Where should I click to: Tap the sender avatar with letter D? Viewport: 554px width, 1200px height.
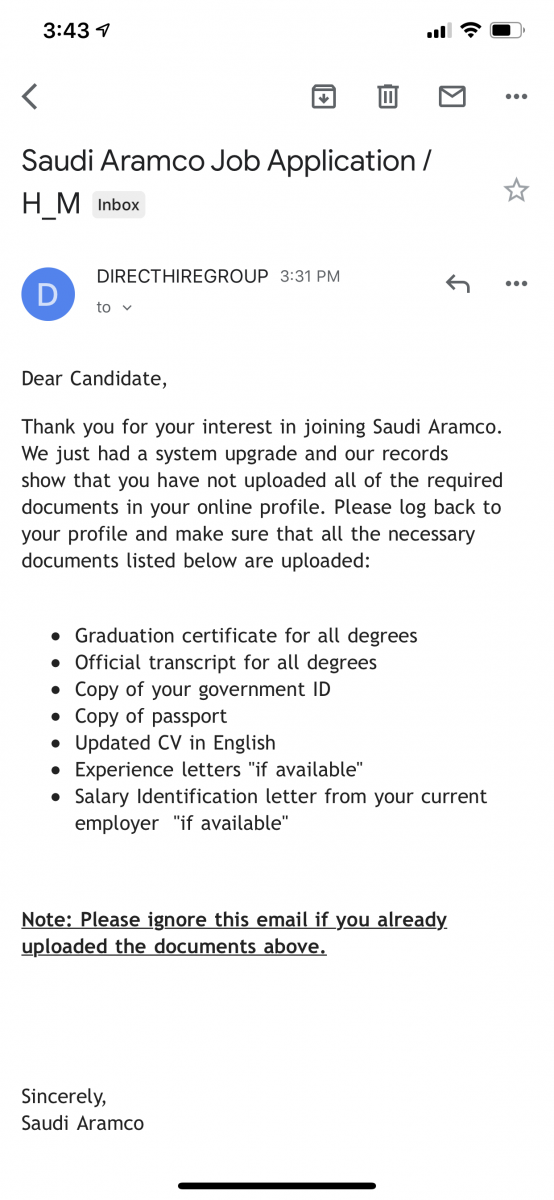(x=47, y=294)
